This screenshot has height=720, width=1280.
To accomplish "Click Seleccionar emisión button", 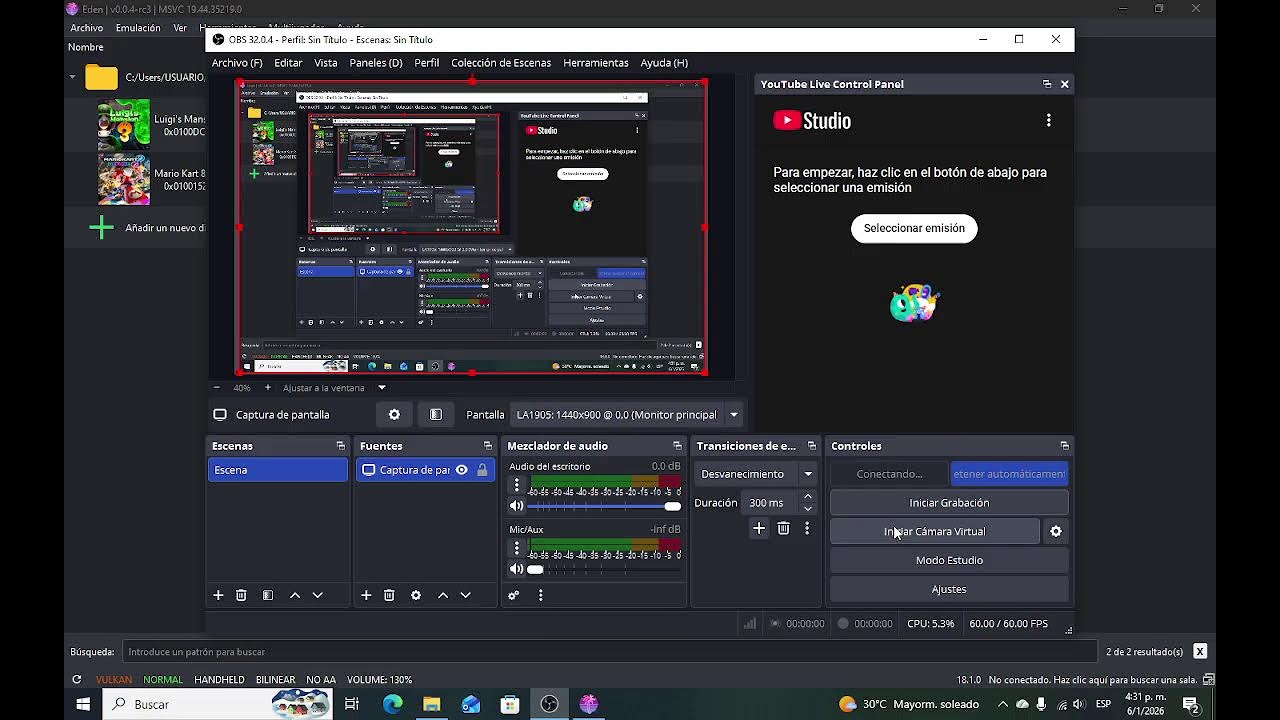I will point(914,228).
